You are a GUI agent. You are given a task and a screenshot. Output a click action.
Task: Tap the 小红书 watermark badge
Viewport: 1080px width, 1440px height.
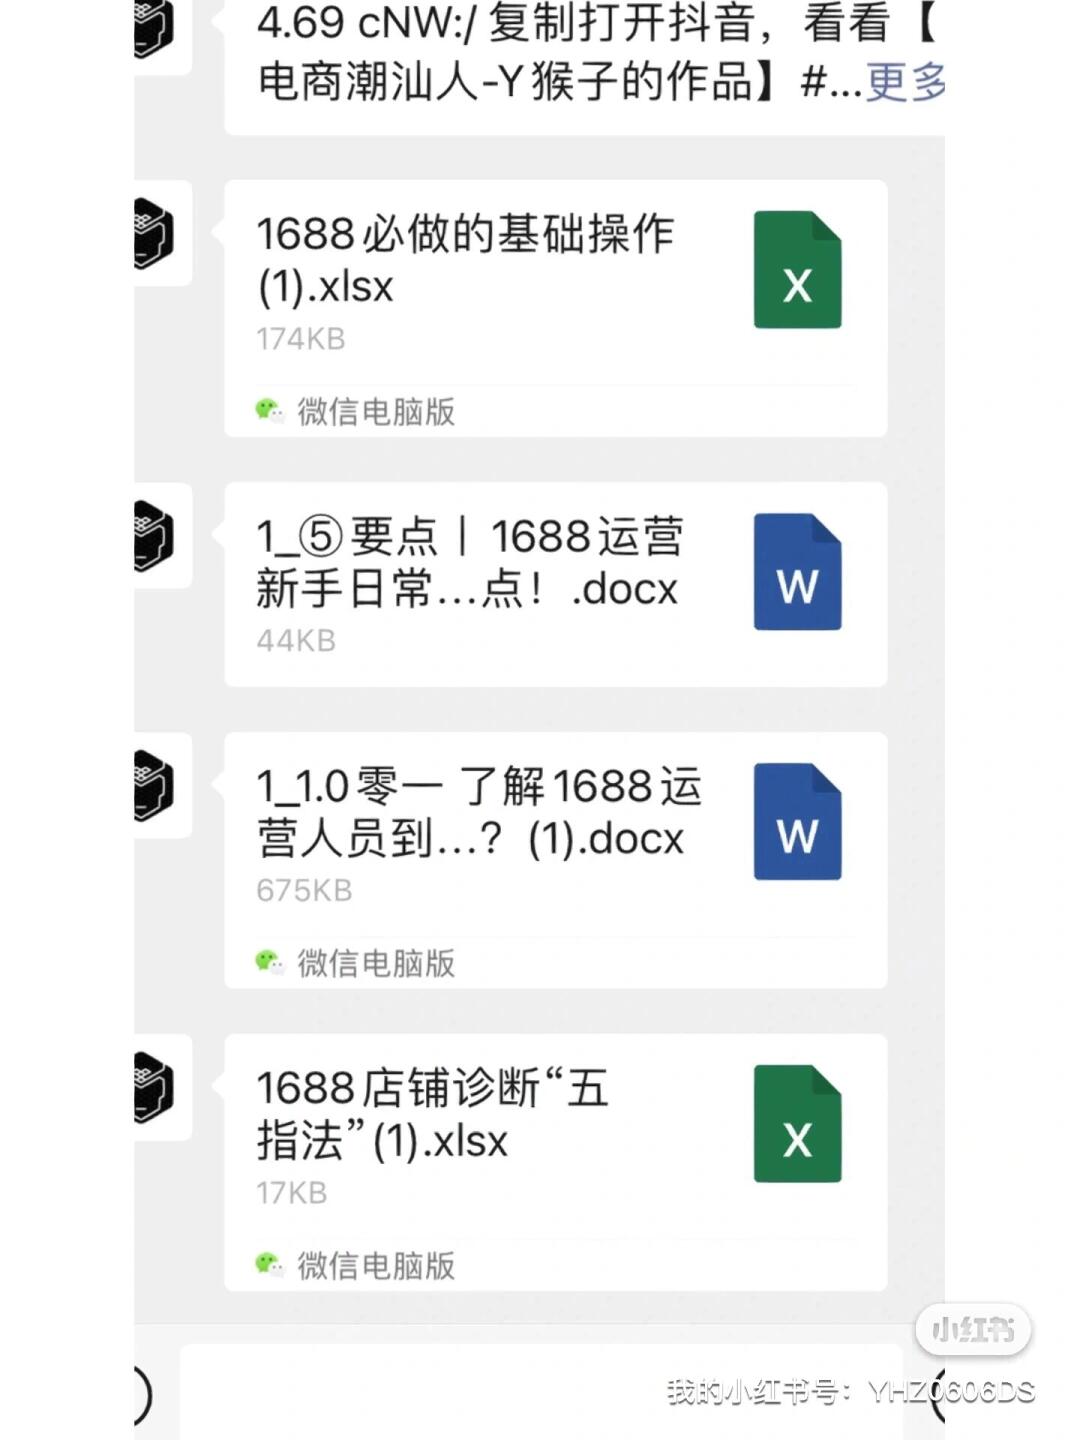(973, 1329)
